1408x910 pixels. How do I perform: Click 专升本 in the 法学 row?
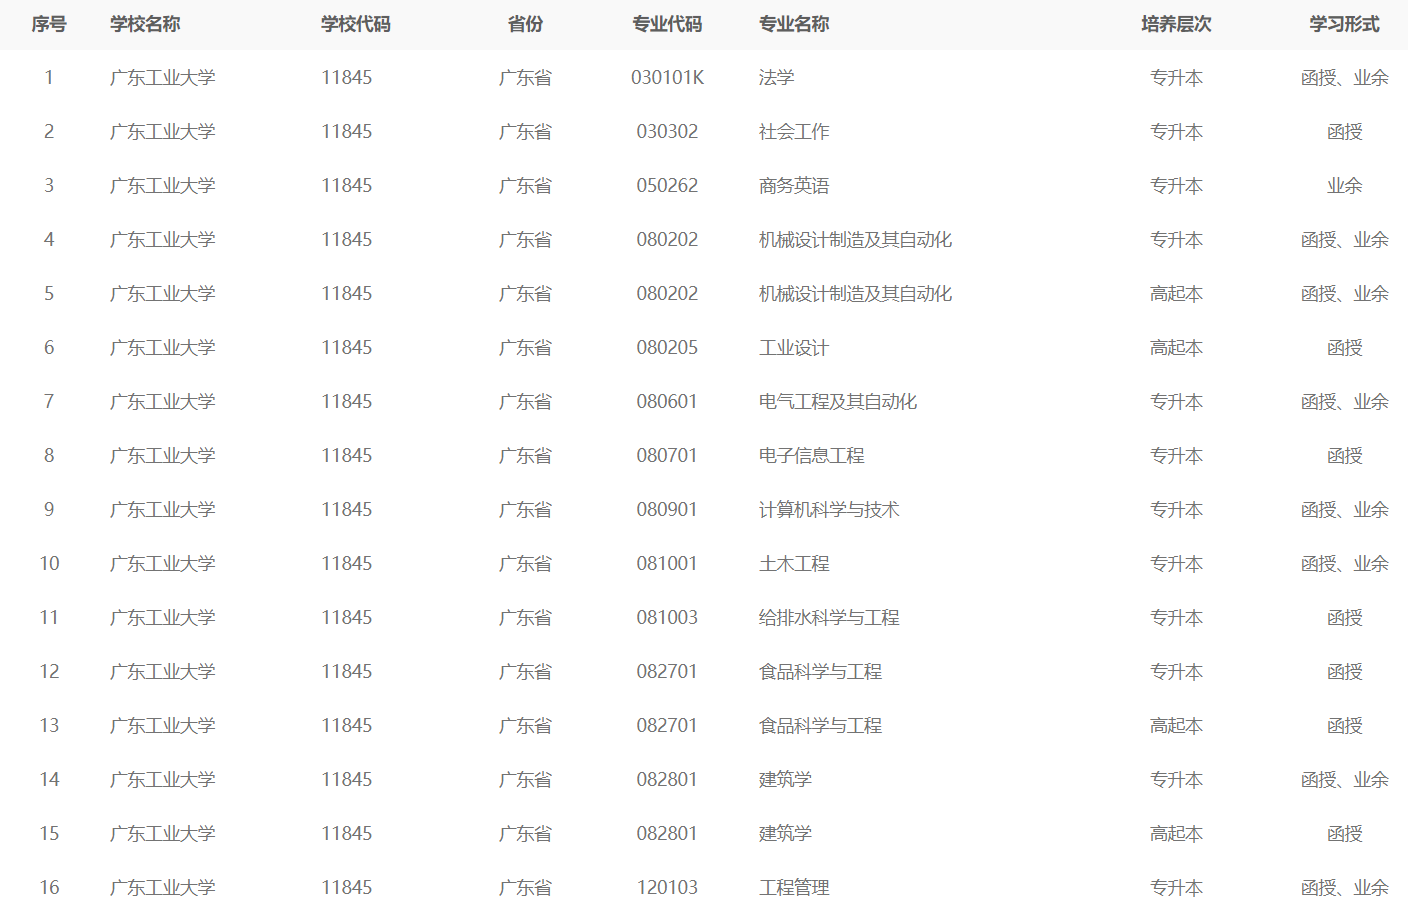(1176, 78)
